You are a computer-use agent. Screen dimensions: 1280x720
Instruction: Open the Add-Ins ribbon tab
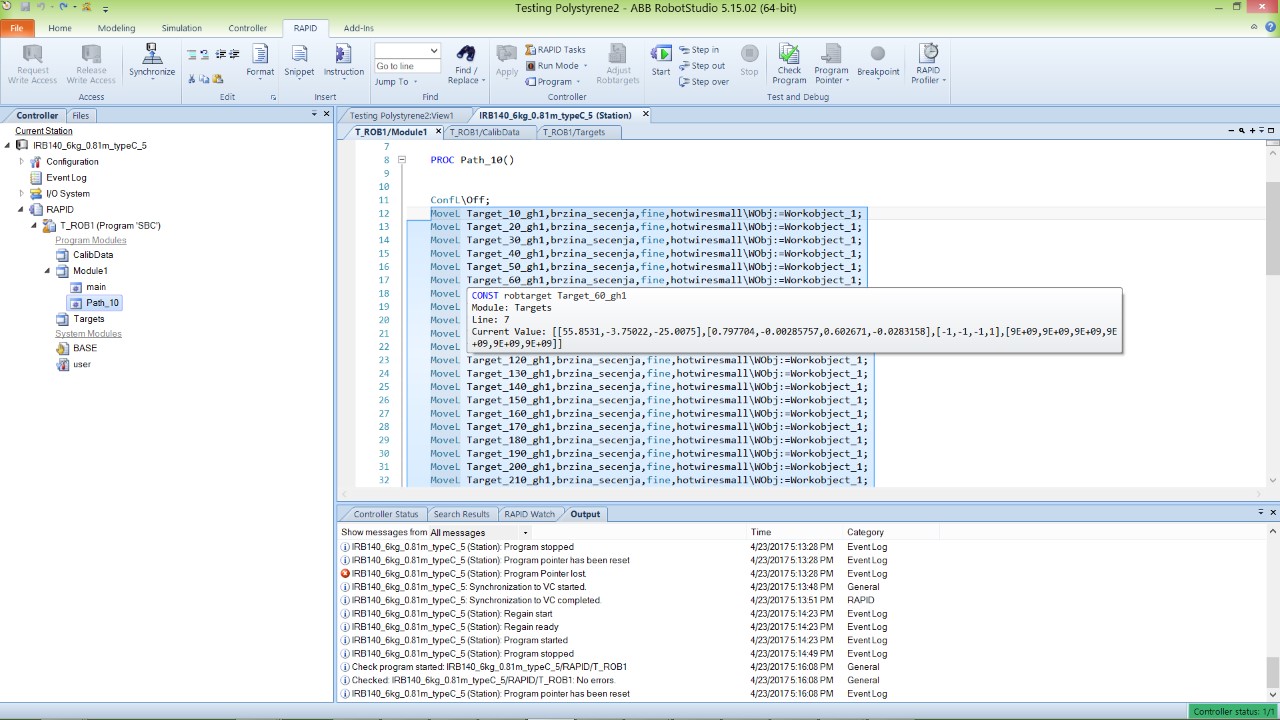[x=358, y=28]
